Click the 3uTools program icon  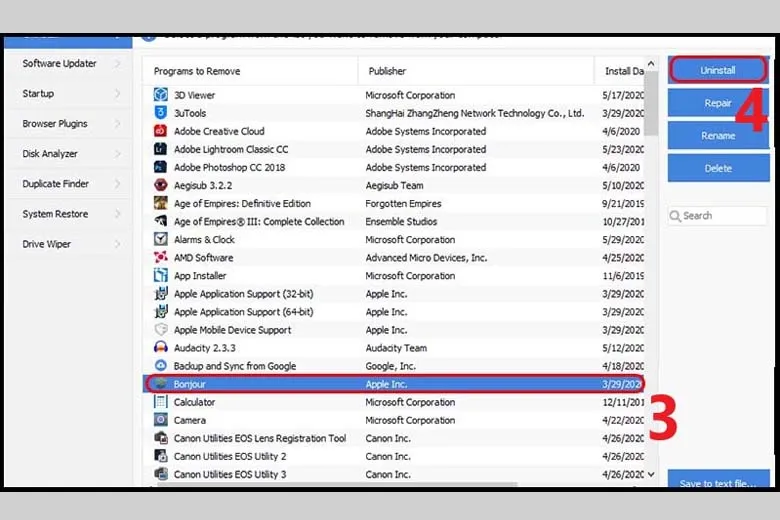coord(160,112)
